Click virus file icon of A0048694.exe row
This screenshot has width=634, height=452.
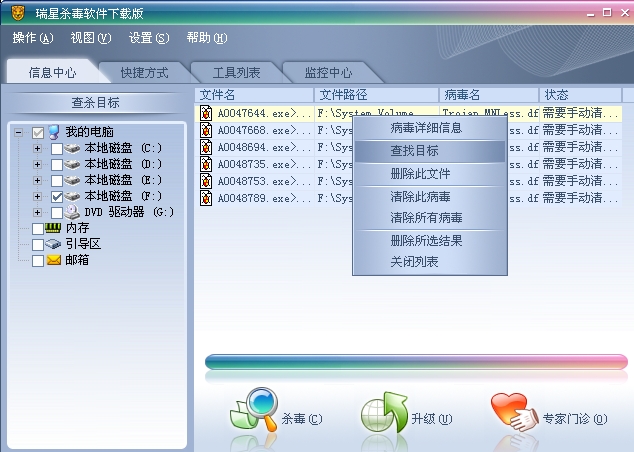tap(206, 147)
